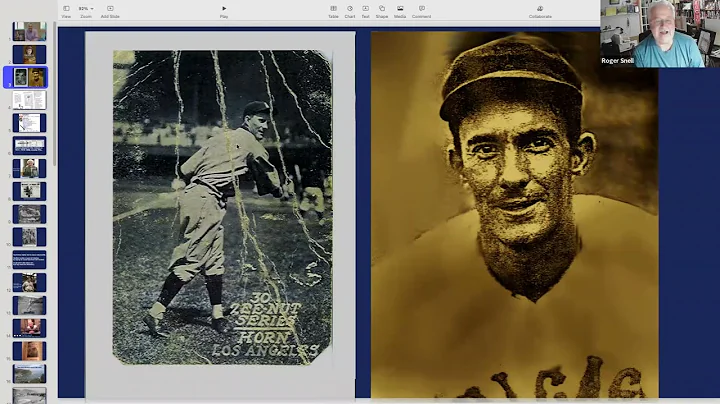Select slide 15 thumbnail in navigator
This screenshot has height=404, width=720.
(29, 351)
